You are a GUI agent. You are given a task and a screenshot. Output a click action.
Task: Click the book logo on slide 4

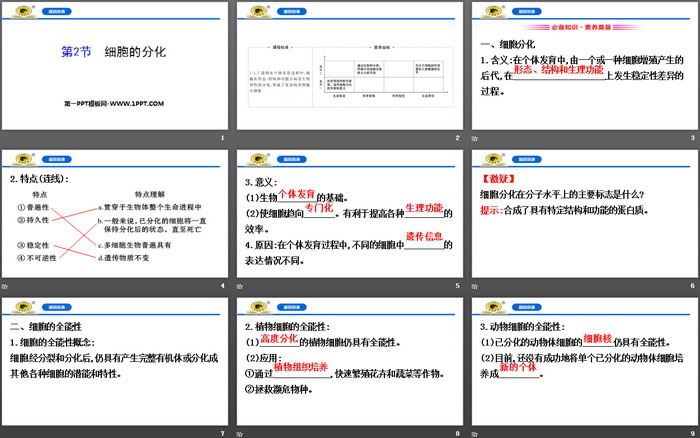pyautogui.click(x=24, y=159)
